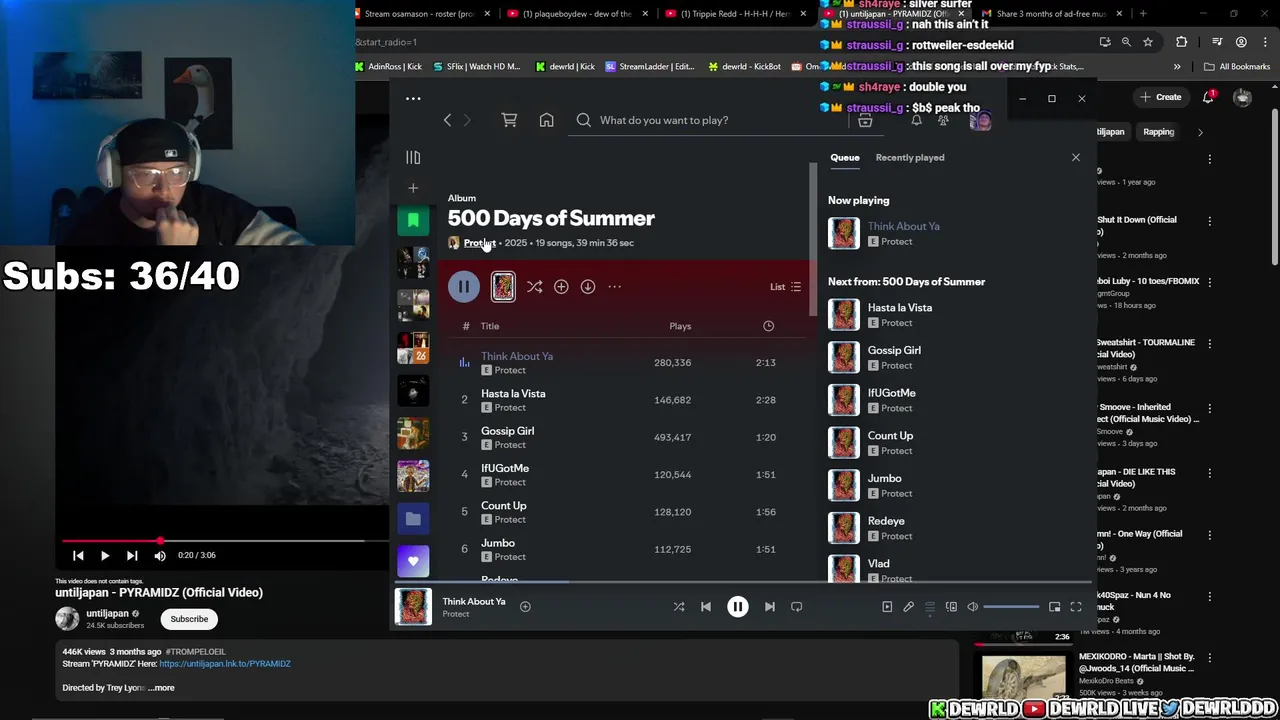Skip to next YouTube video
This screenshot has height=720, width=1280.
pos(132,555)
